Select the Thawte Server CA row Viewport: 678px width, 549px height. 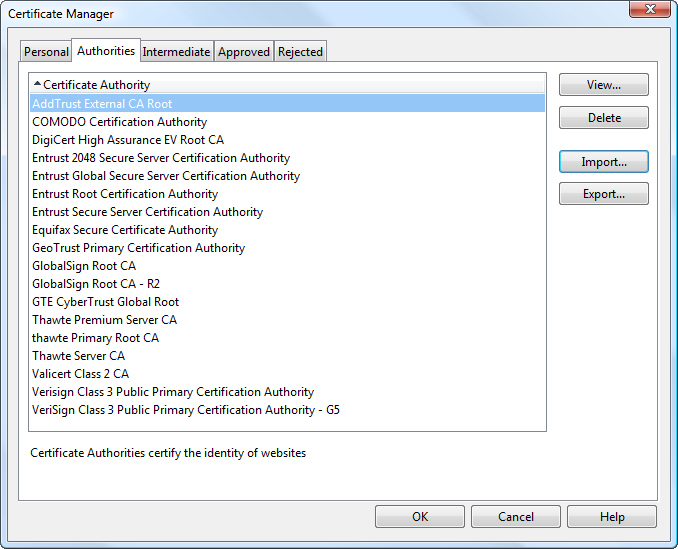(288, 356)
